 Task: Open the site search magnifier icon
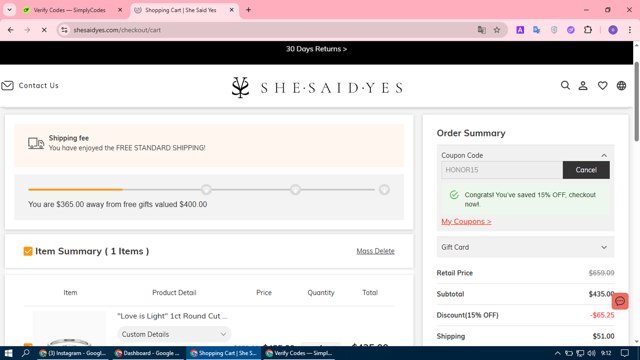pos(565,85)
